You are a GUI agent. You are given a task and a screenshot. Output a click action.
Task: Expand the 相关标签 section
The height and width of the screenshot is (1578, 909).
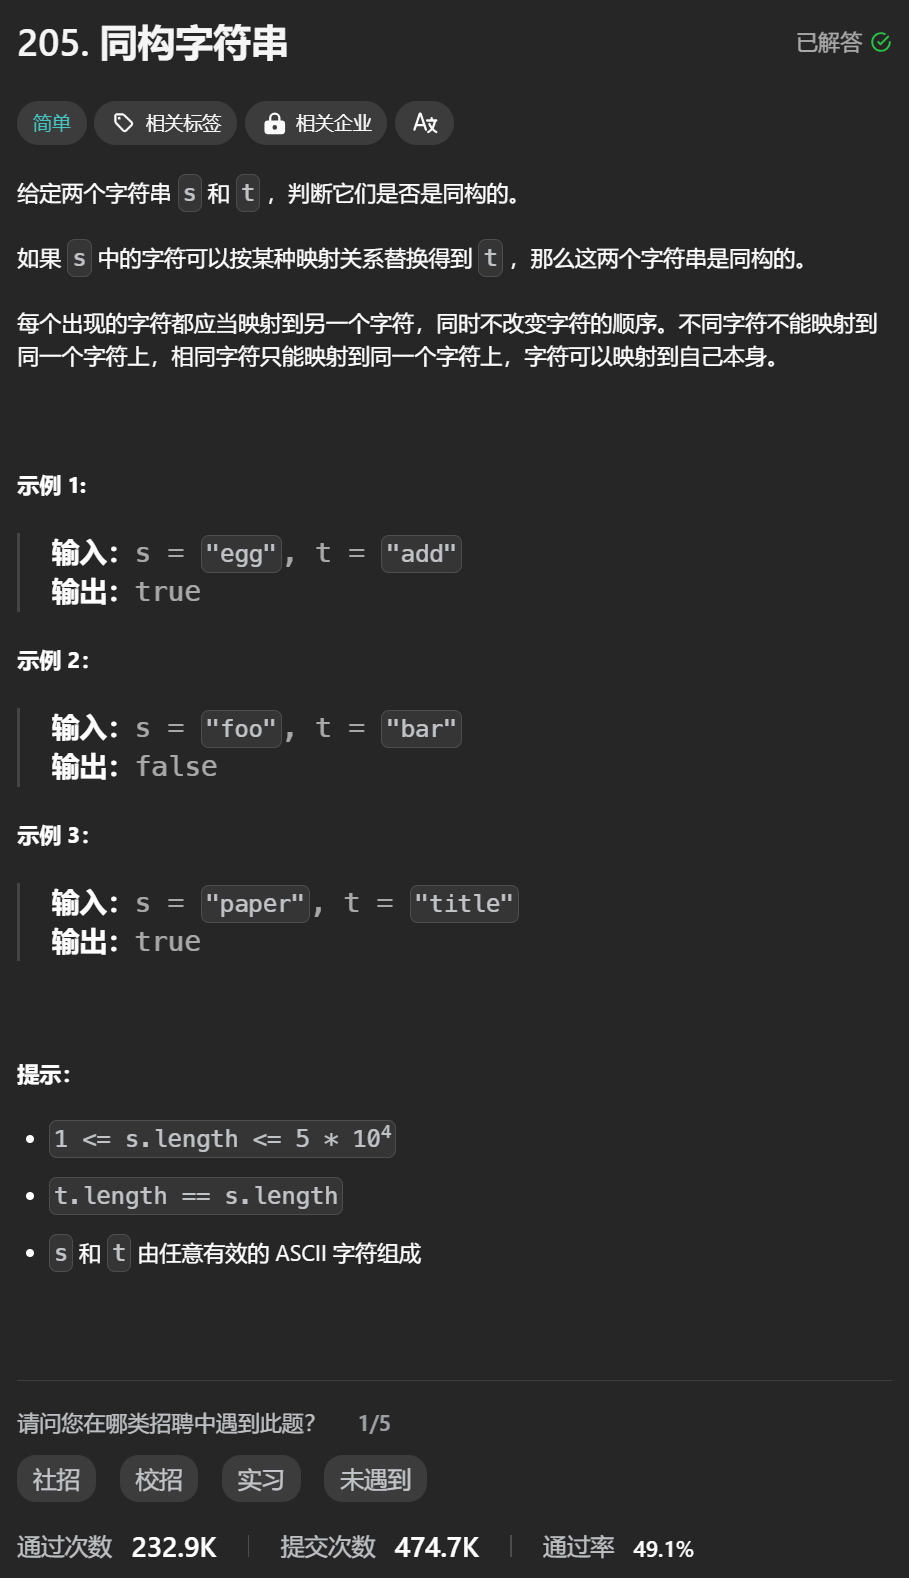coord(165,122)
